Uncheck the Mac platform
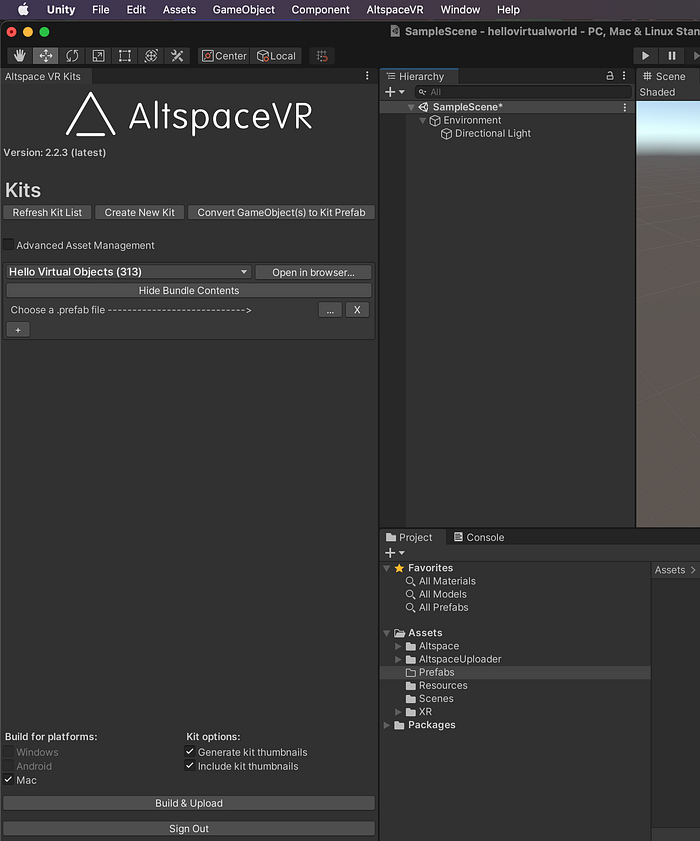This screenshot has width=700, height=841. (x=9, y=779)
